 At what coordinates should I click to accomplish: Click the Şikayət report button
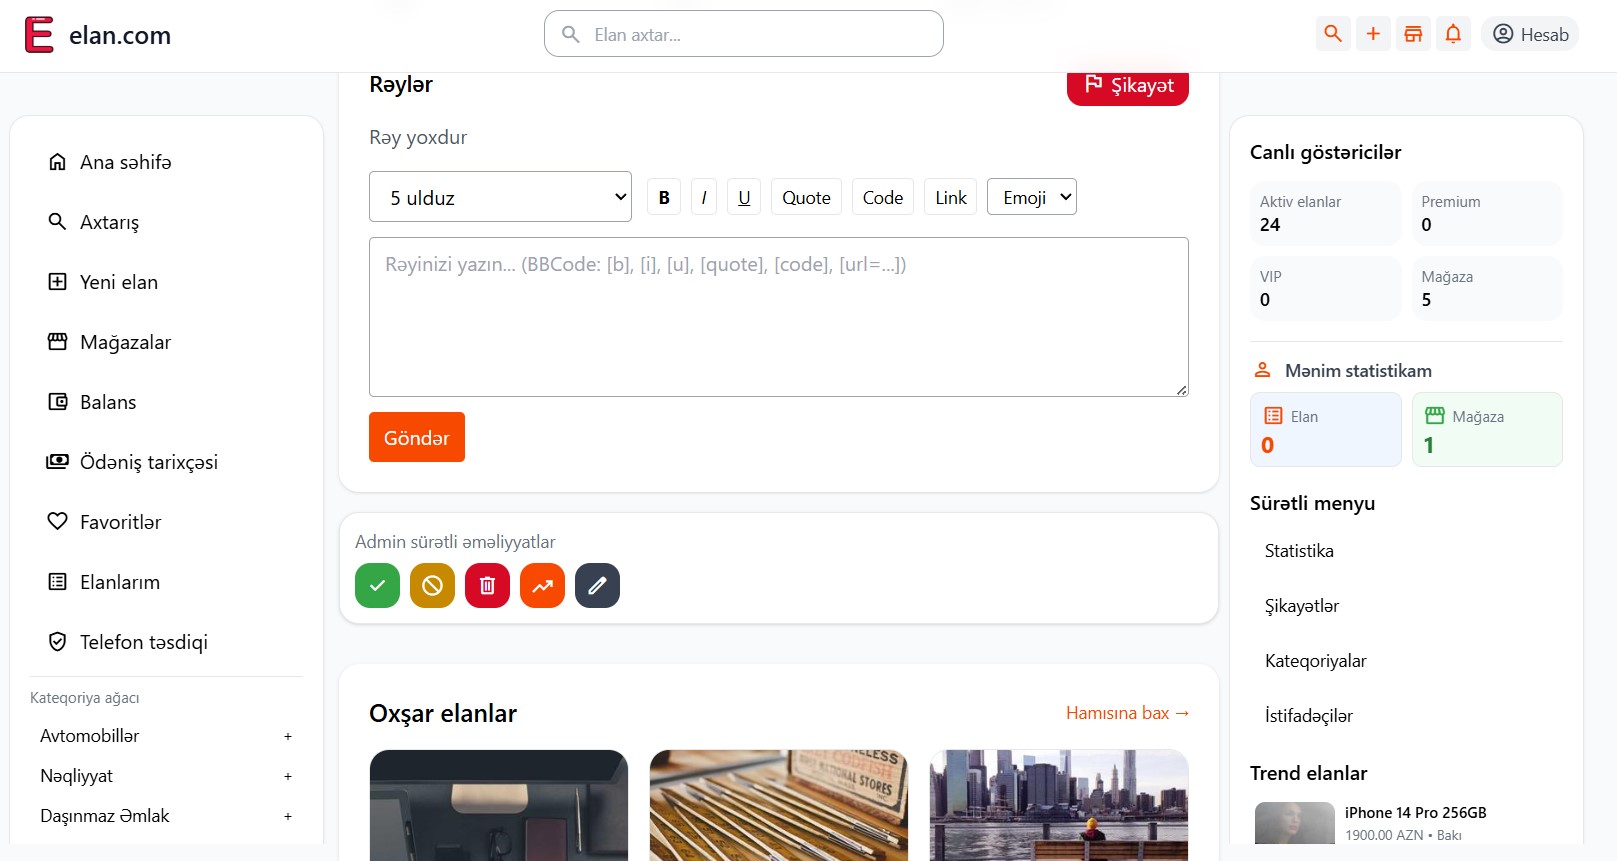coord(1127,86)
